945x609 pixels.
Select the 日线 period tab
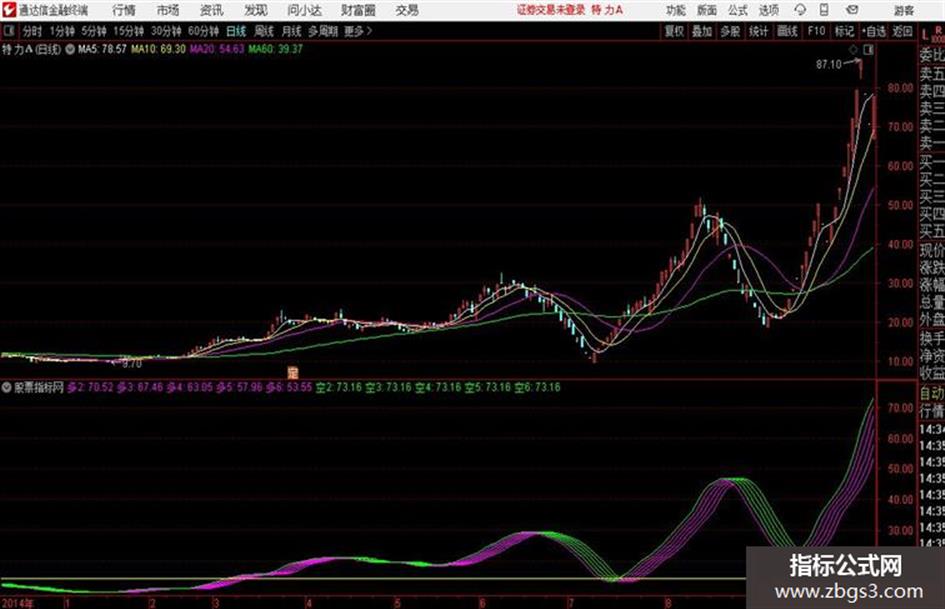coord(236,31)
